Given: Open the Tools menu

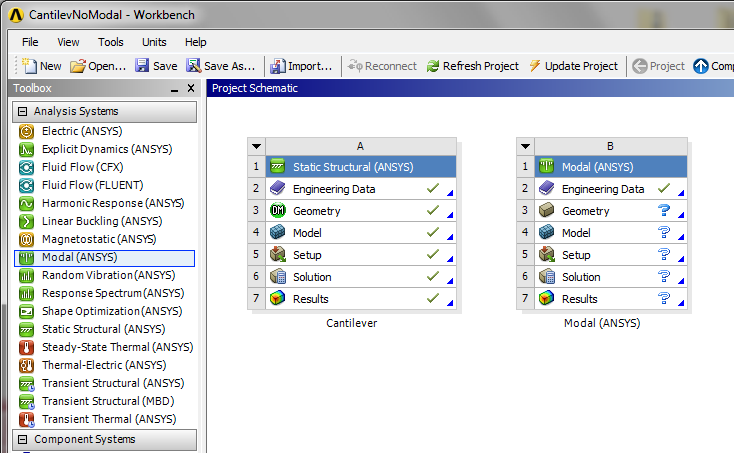Looking at the screenshot, I should 110,42.
